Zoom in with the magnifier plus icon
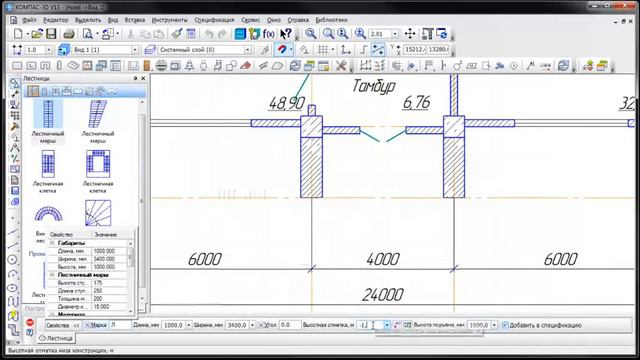The height and width of the screenshot is (360, 640). (x=360, y=34)
